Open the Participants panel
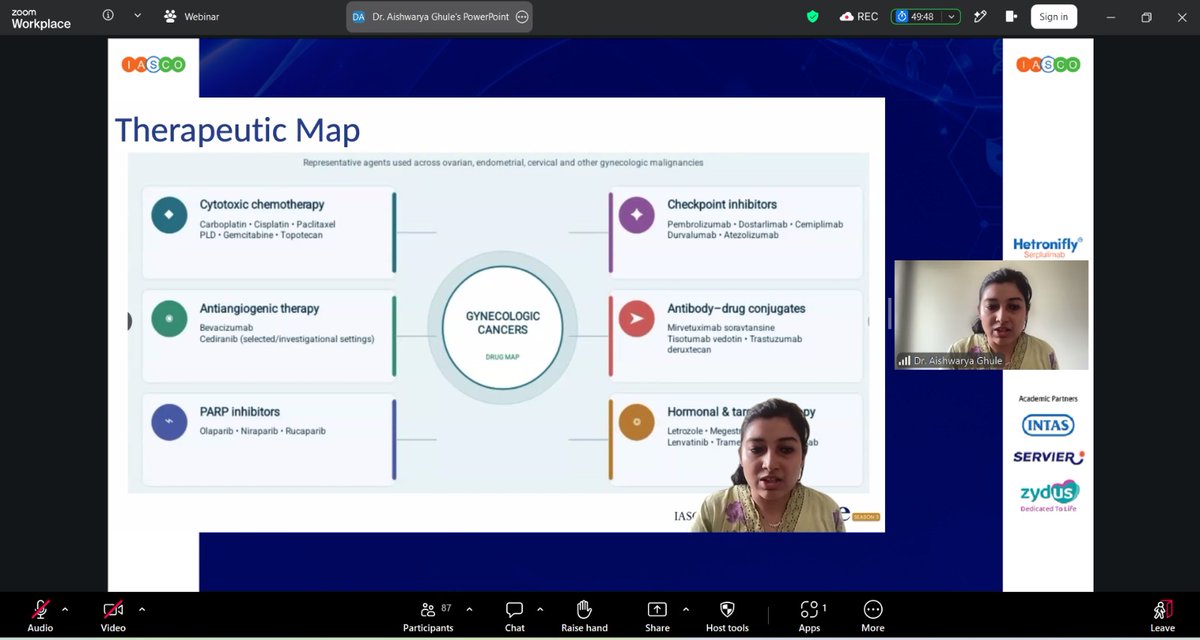The image size is (1200, 640). pos(428,615)
